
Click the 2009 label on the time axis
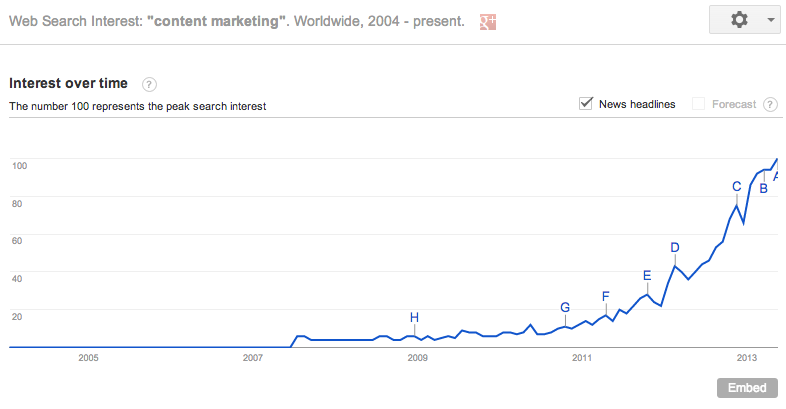(x=418, y=358)
